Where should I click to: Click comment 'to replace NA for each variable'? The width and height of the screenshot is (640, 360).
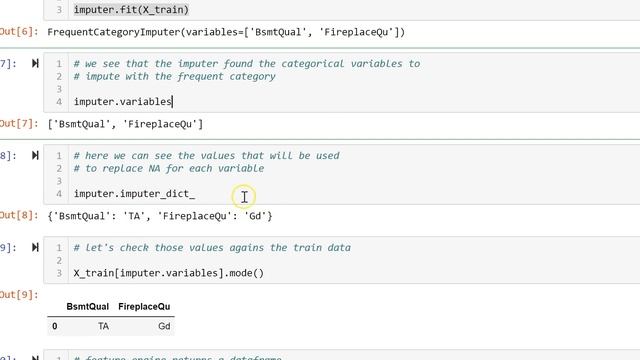(169, 168)
